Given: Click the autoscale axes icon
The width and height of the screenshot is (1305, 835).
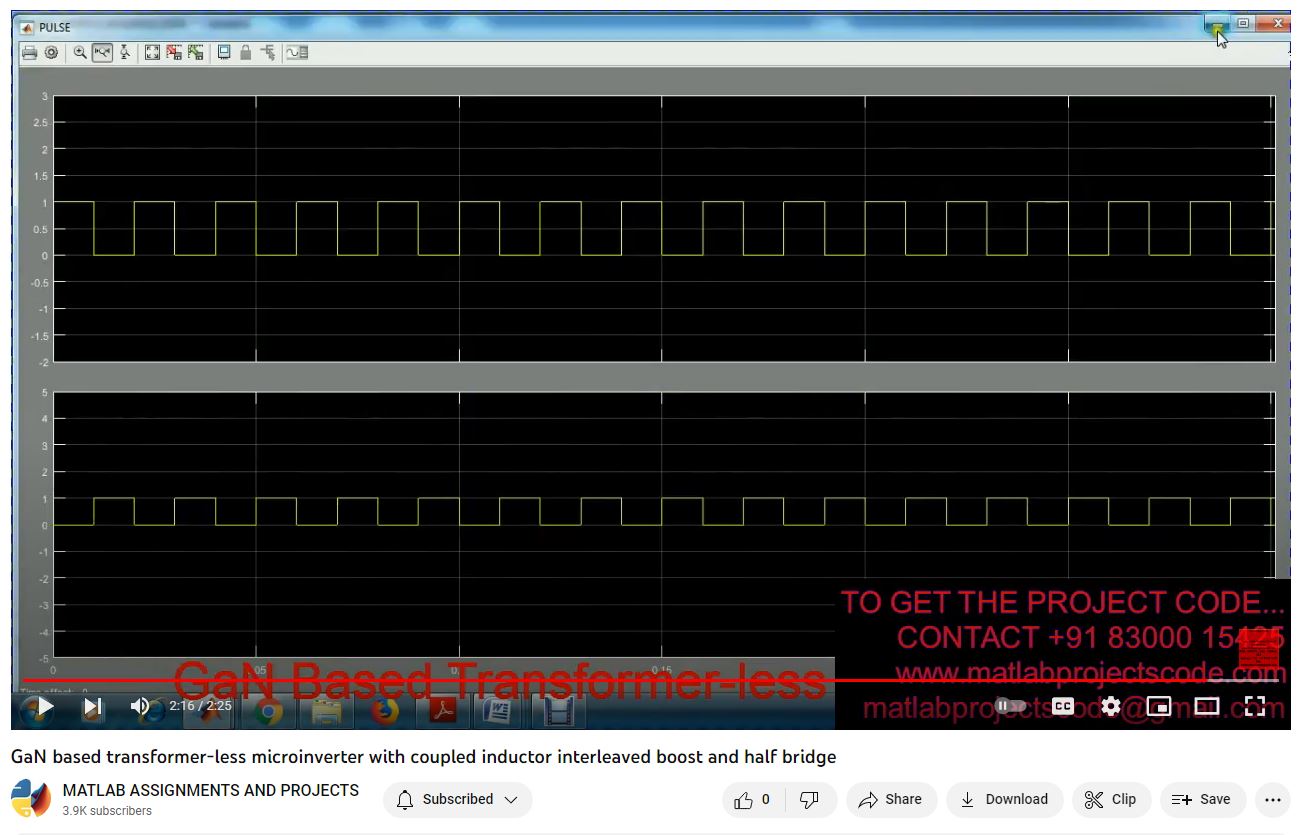Looking at the screenshot, I should tap(152, 52).
